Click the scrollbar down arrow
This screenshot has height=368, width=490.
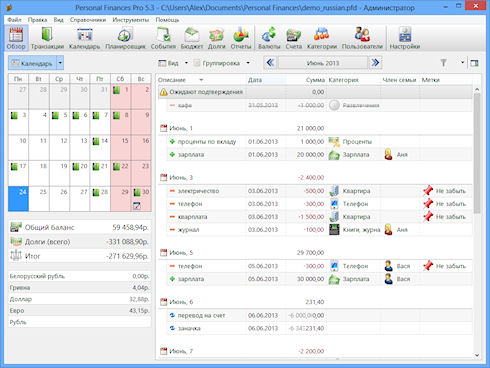[477, 355]
